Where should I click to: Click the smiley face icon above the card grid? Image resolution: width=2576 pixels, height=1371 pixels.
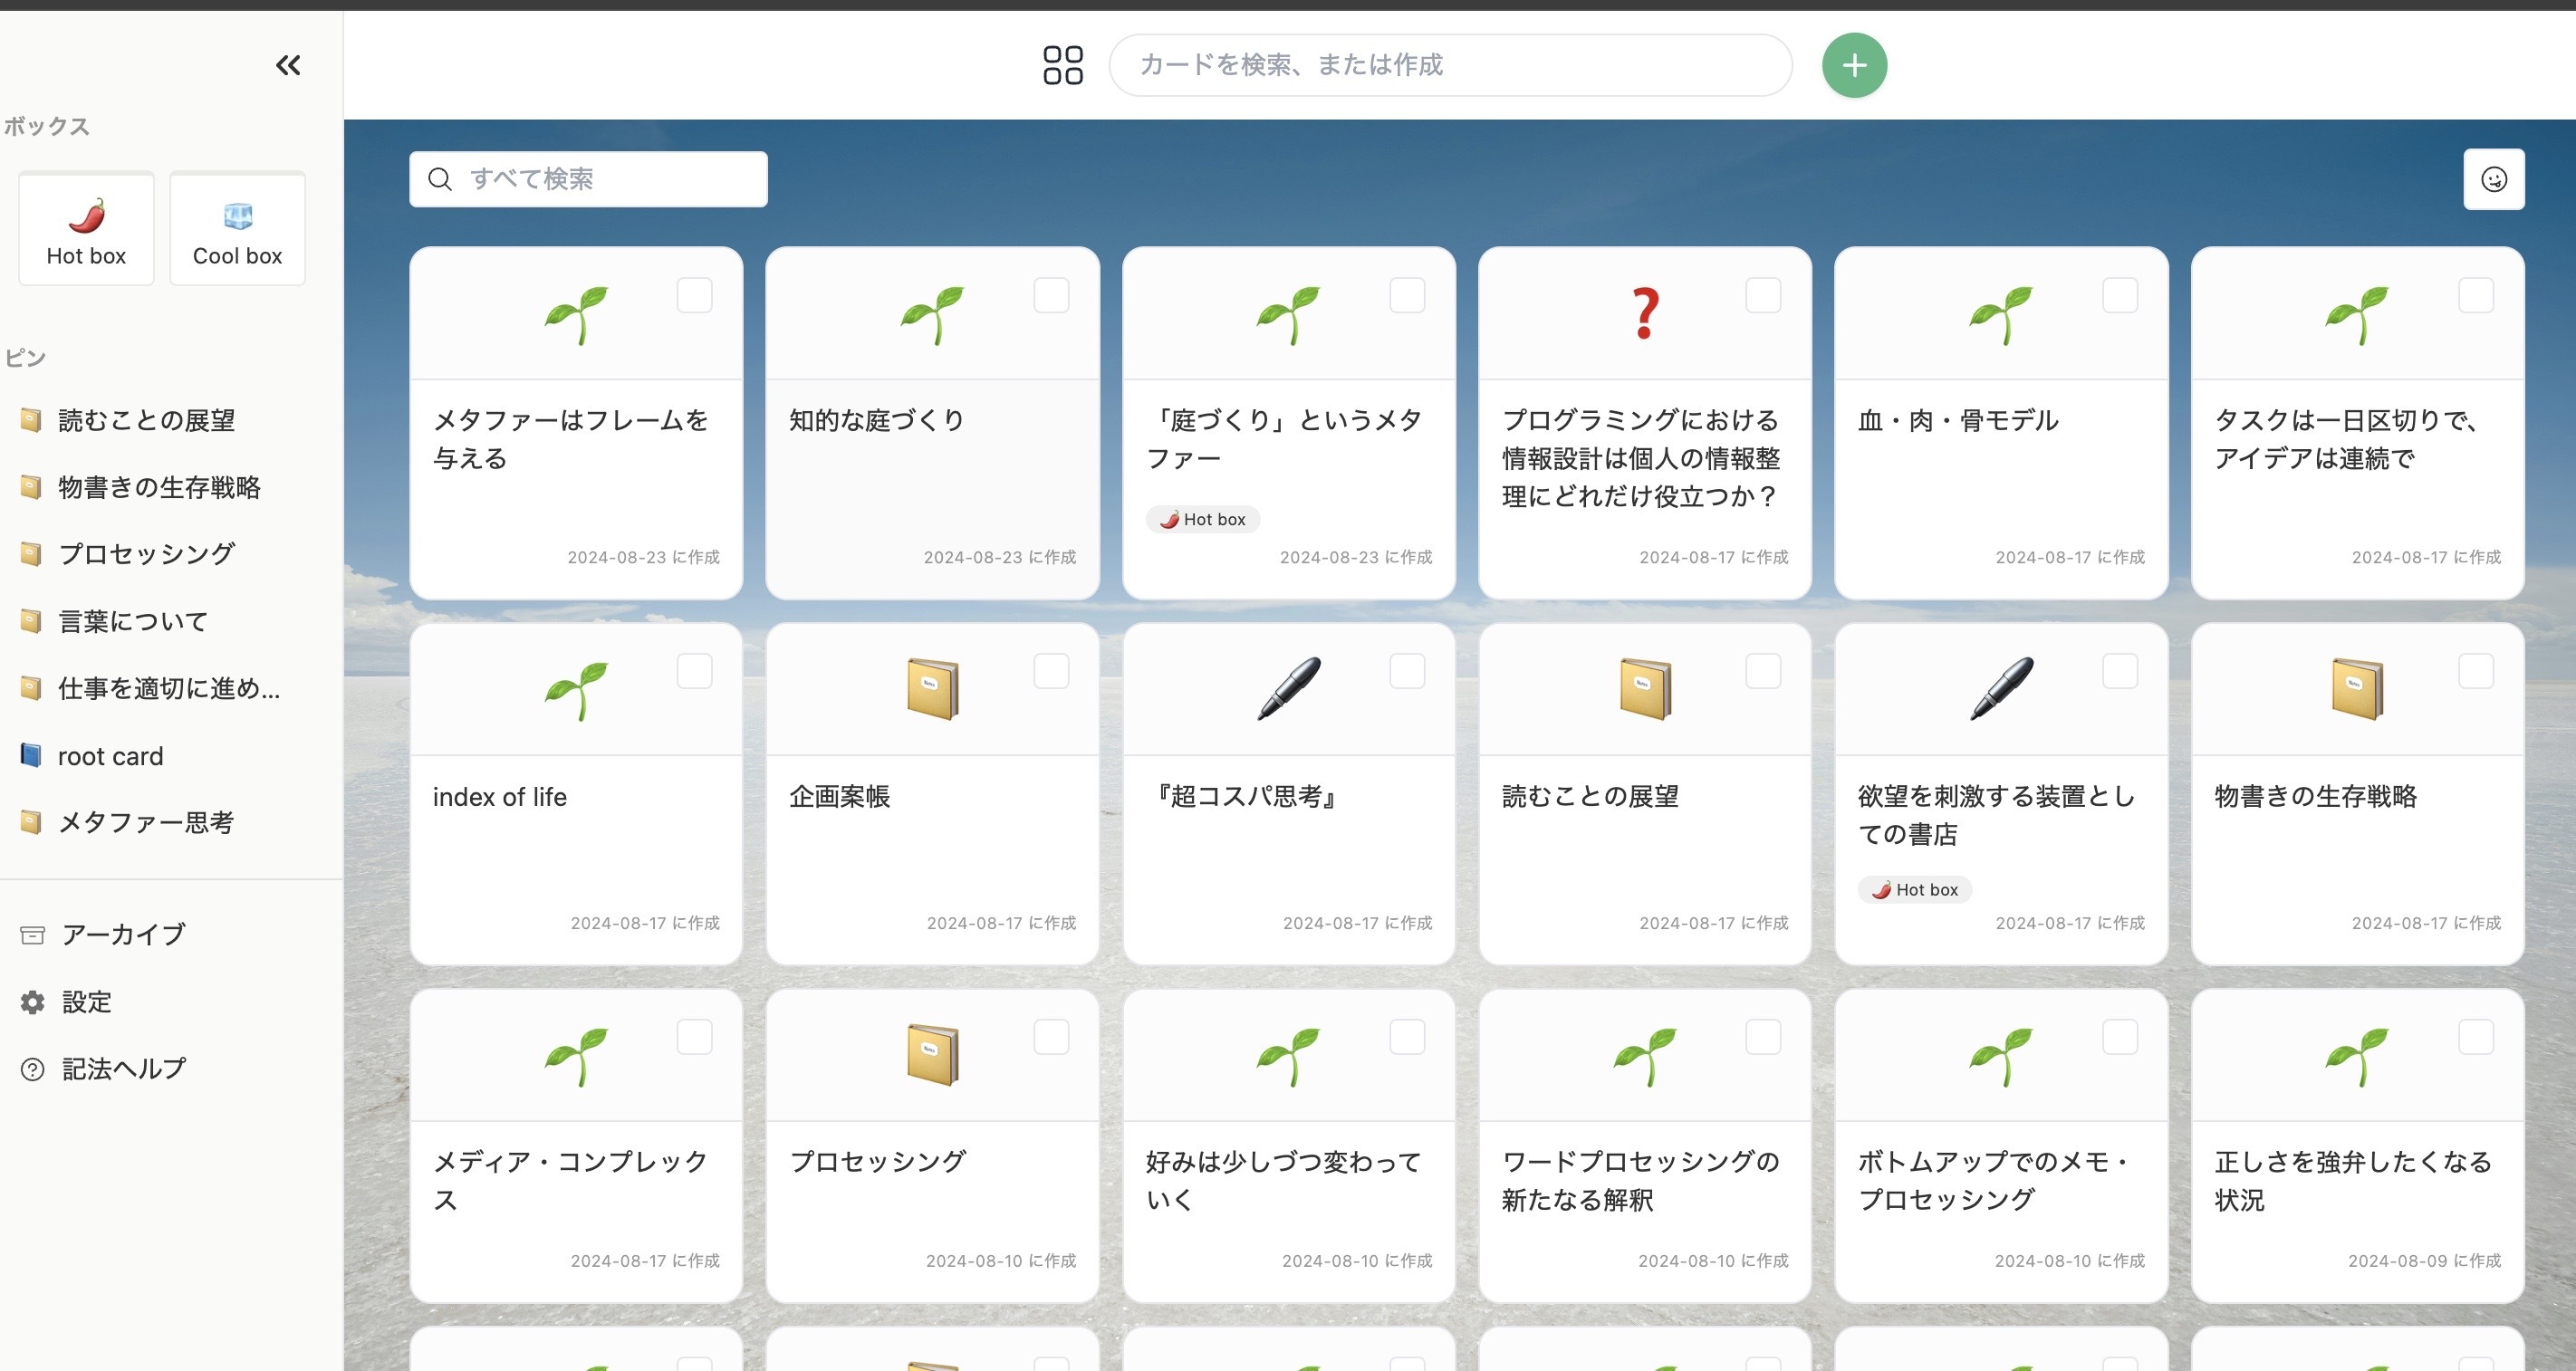click(2494, 179)
